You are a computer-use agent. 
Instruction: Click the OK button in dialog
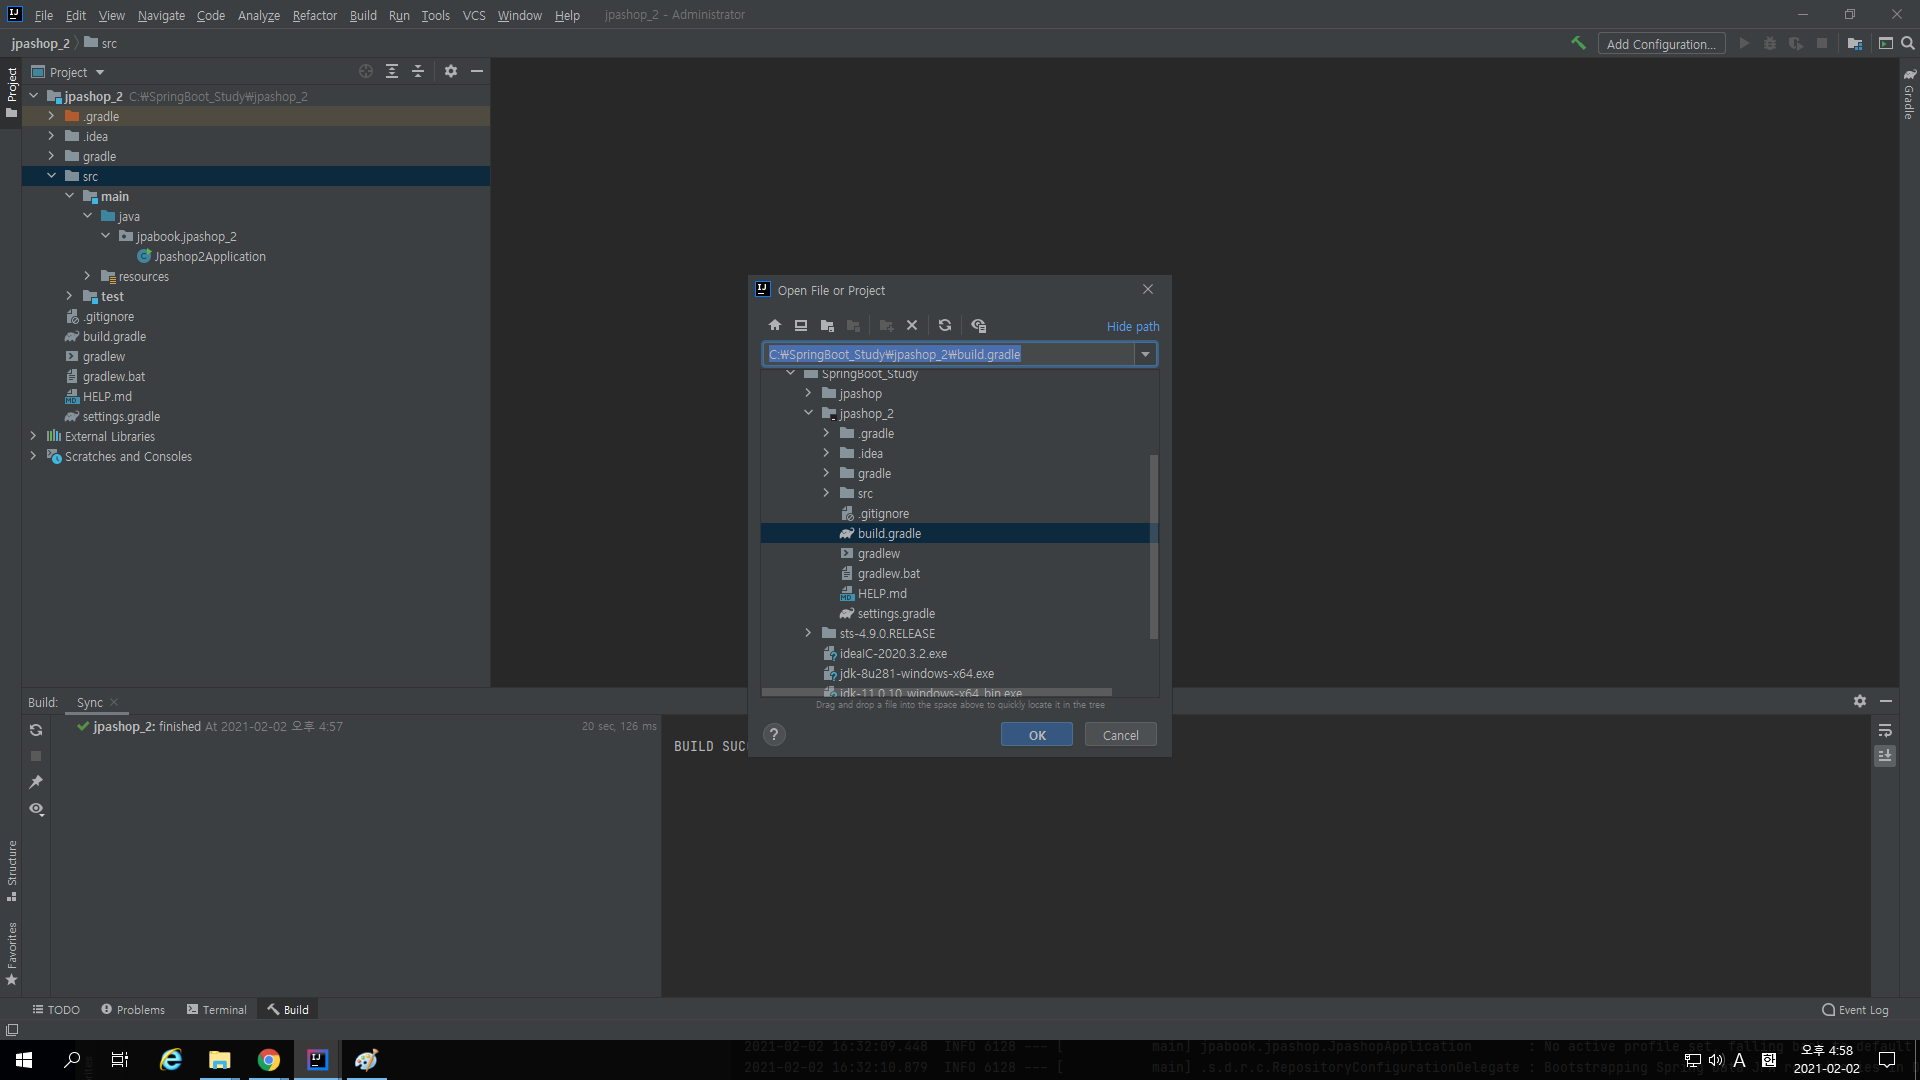[1037, 735]
